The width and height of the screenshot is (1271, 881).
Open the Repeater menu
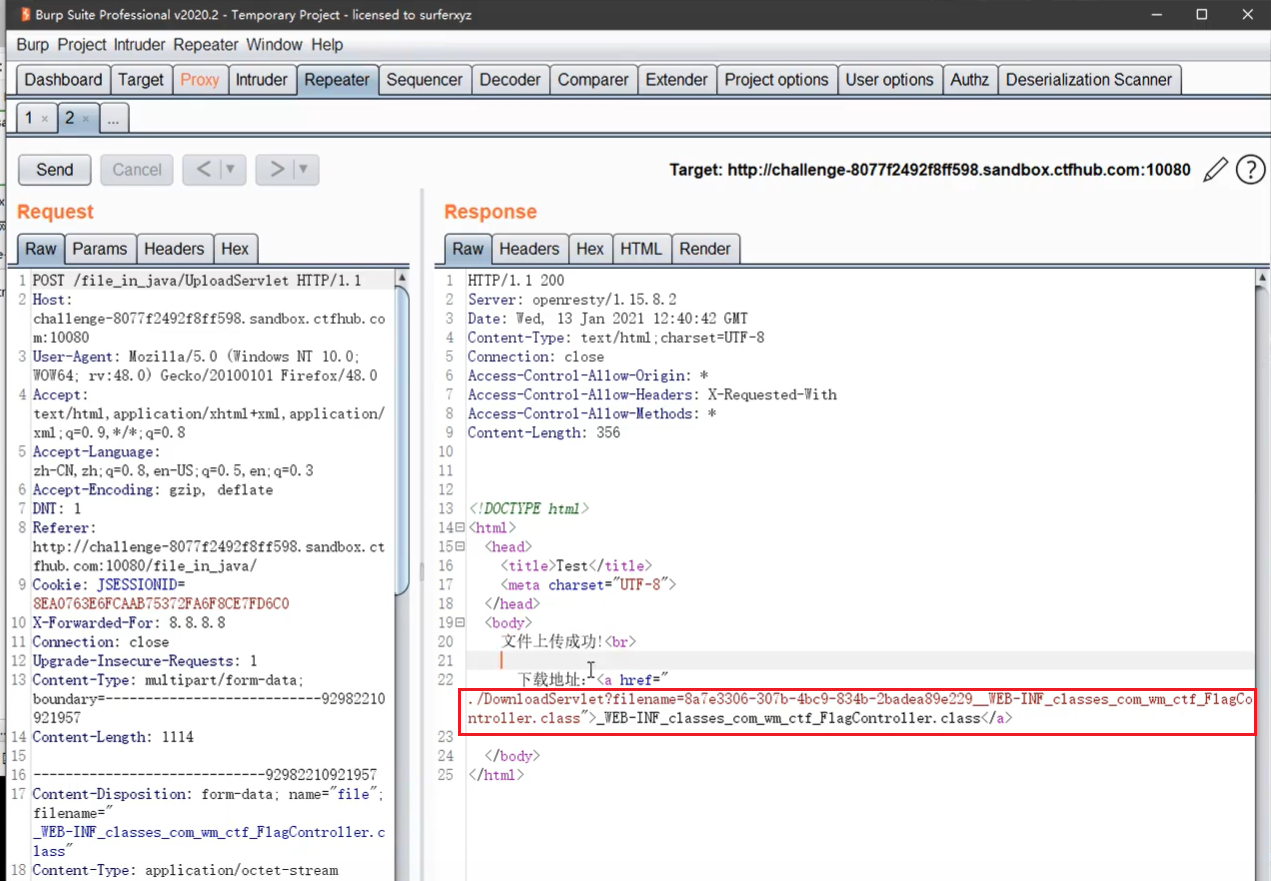(x=206, y=45)
